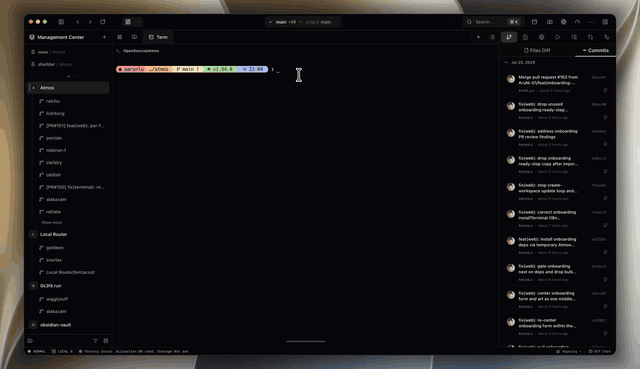Add a new terminal tab with plus
The height and width of the screenshot is (369, 640).
click(478, 37)
